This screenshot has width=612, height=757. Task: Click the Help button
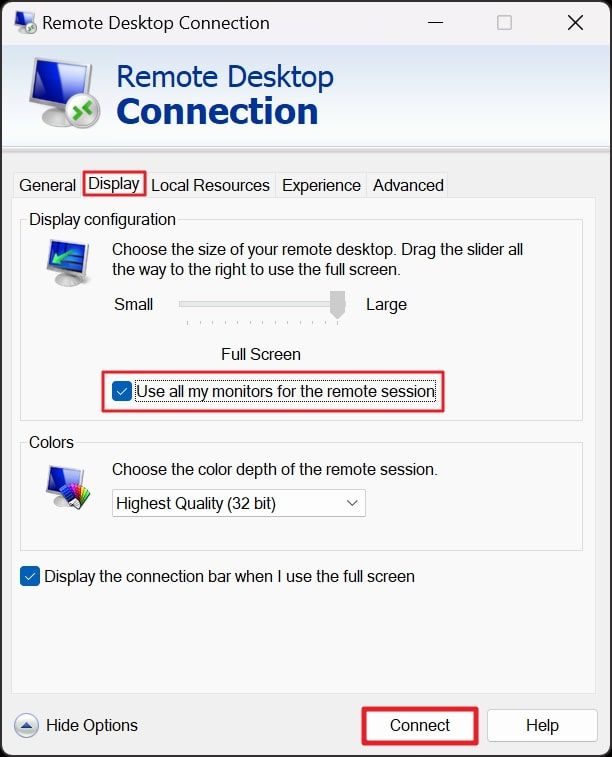542,725
